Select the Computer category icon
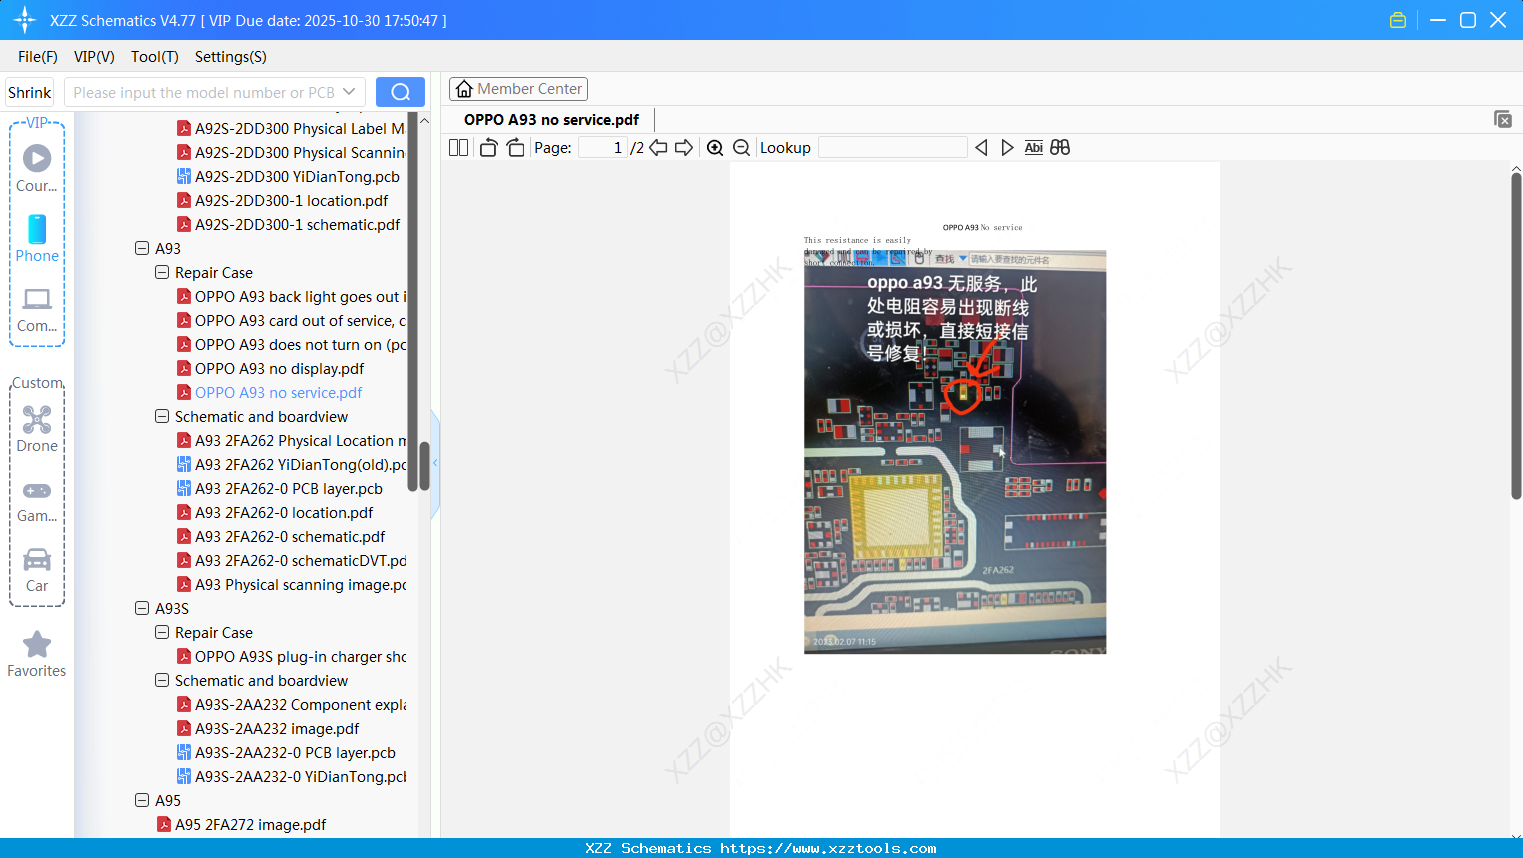 [37, 308]
